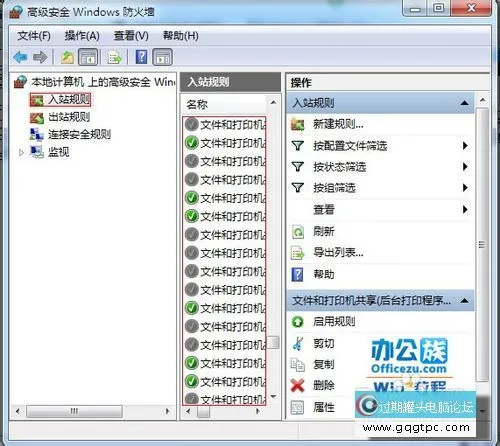Click the blue question mark help toolbar icon
The width and height of the screenshot is (500, 446).
[141, 57]
